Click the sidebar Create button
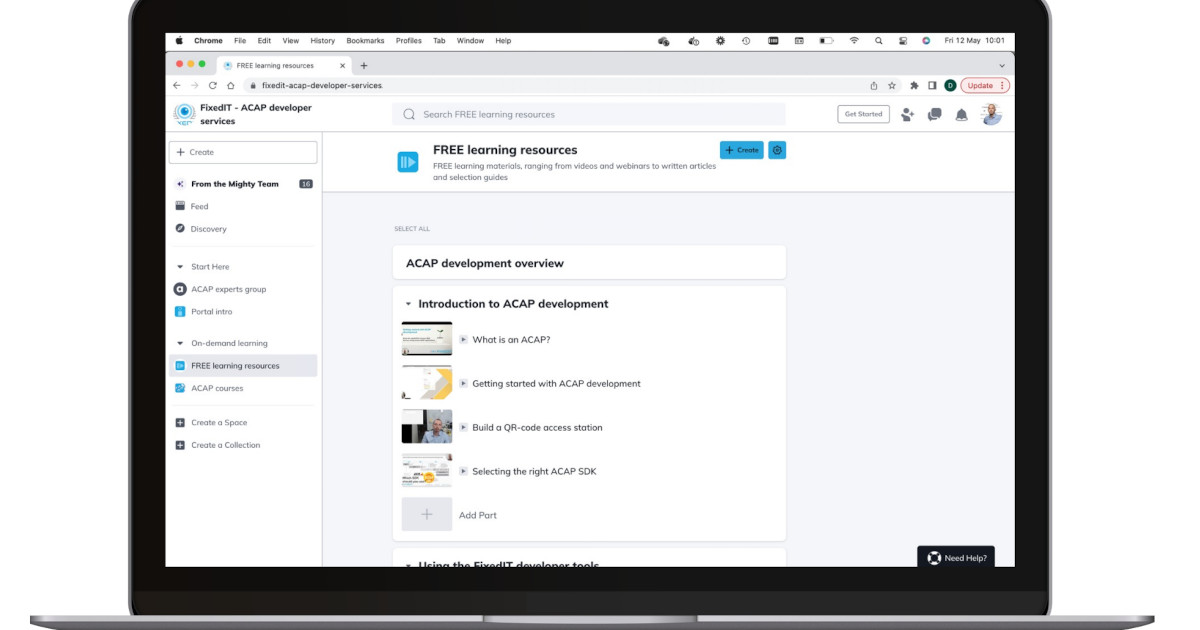The width and height of the screenshot is (1200, 630). point(243,152)
